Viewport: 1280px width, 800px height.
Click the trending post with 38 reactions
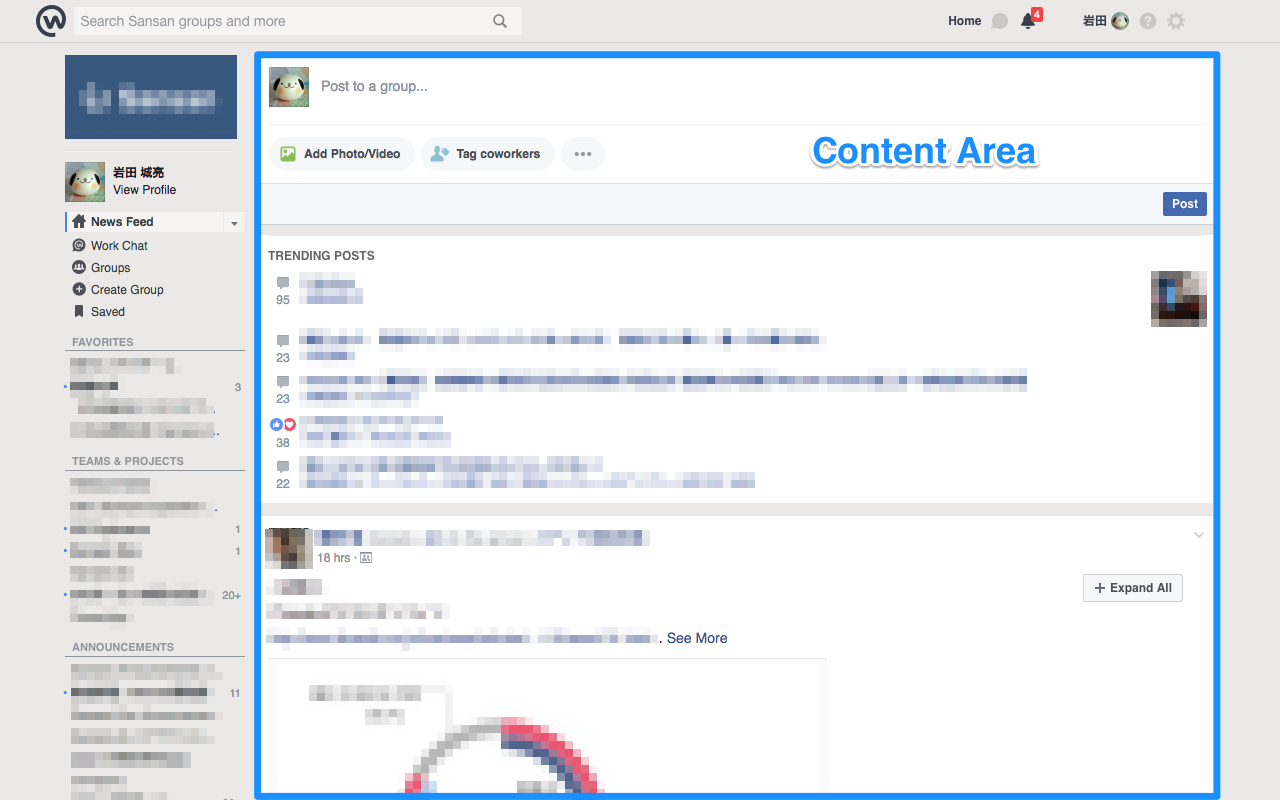375,429
